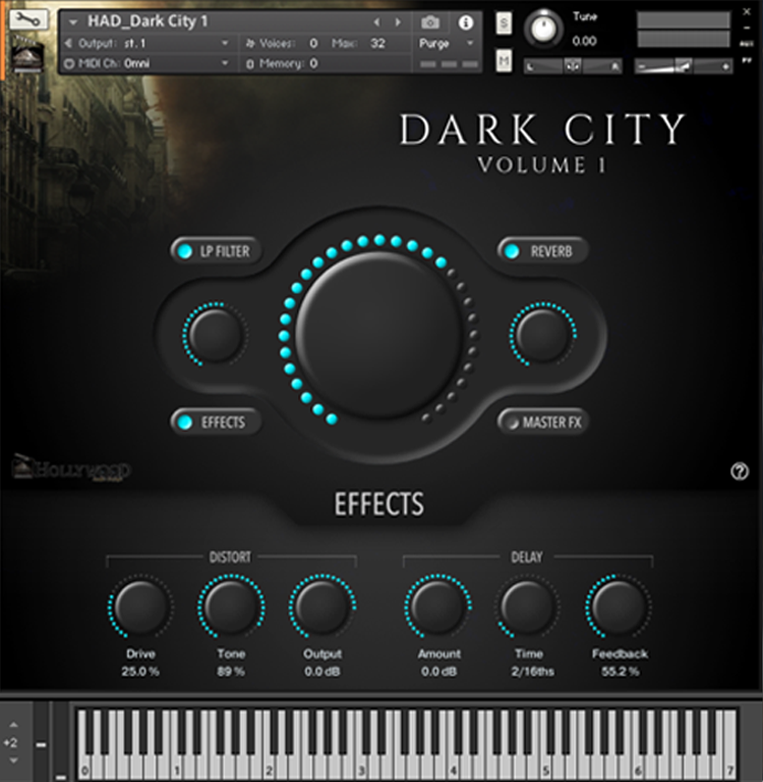Open the instrument info icon

(x=465, y=22)
